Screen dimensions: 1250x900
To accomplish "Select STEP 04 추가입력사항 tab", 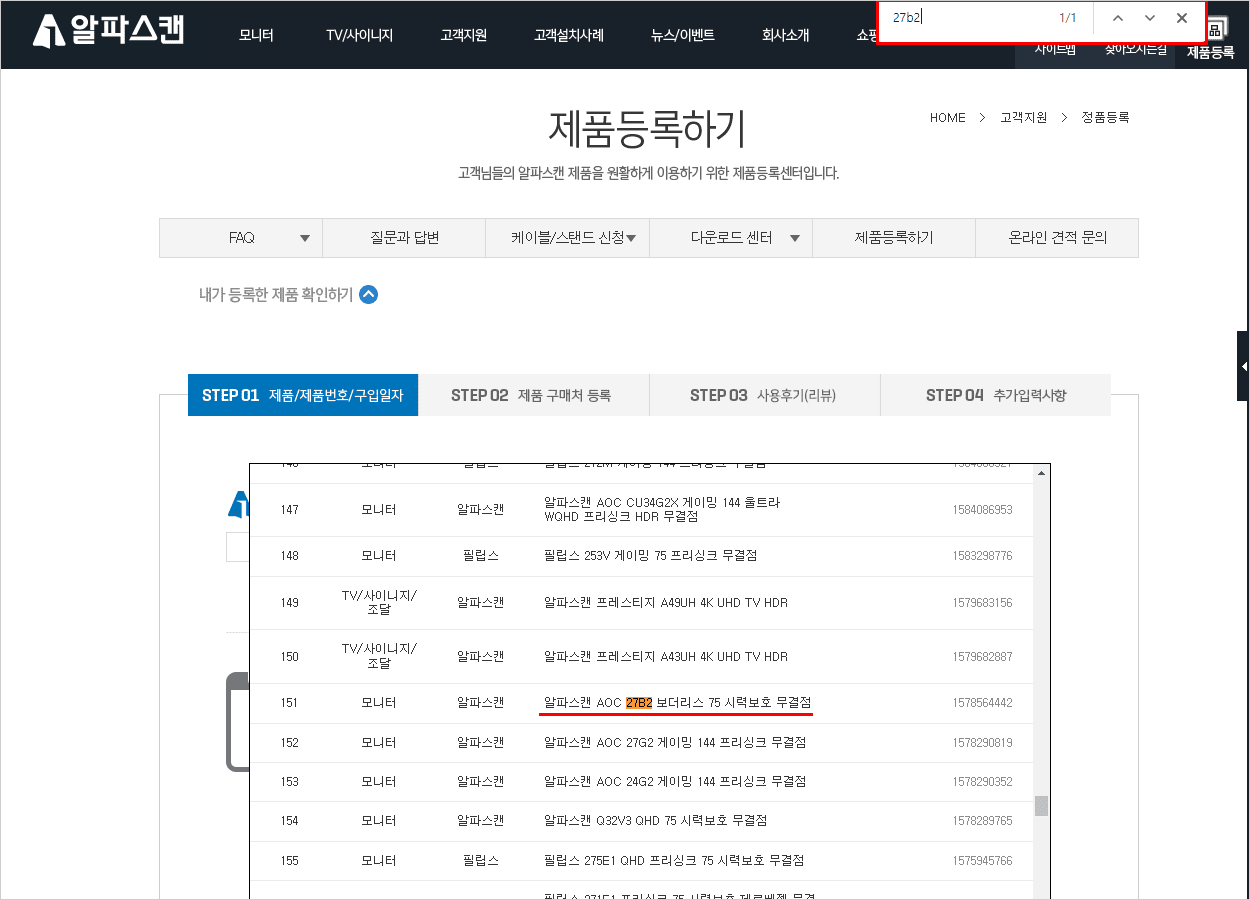I will click(996, 395).
